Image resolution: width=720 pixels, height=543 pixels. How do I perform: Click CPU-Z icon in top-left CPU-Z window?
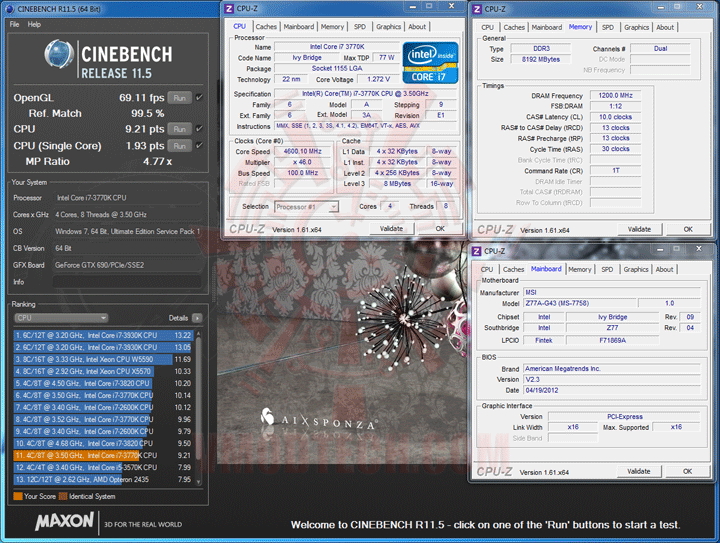[x=229, y=8]
